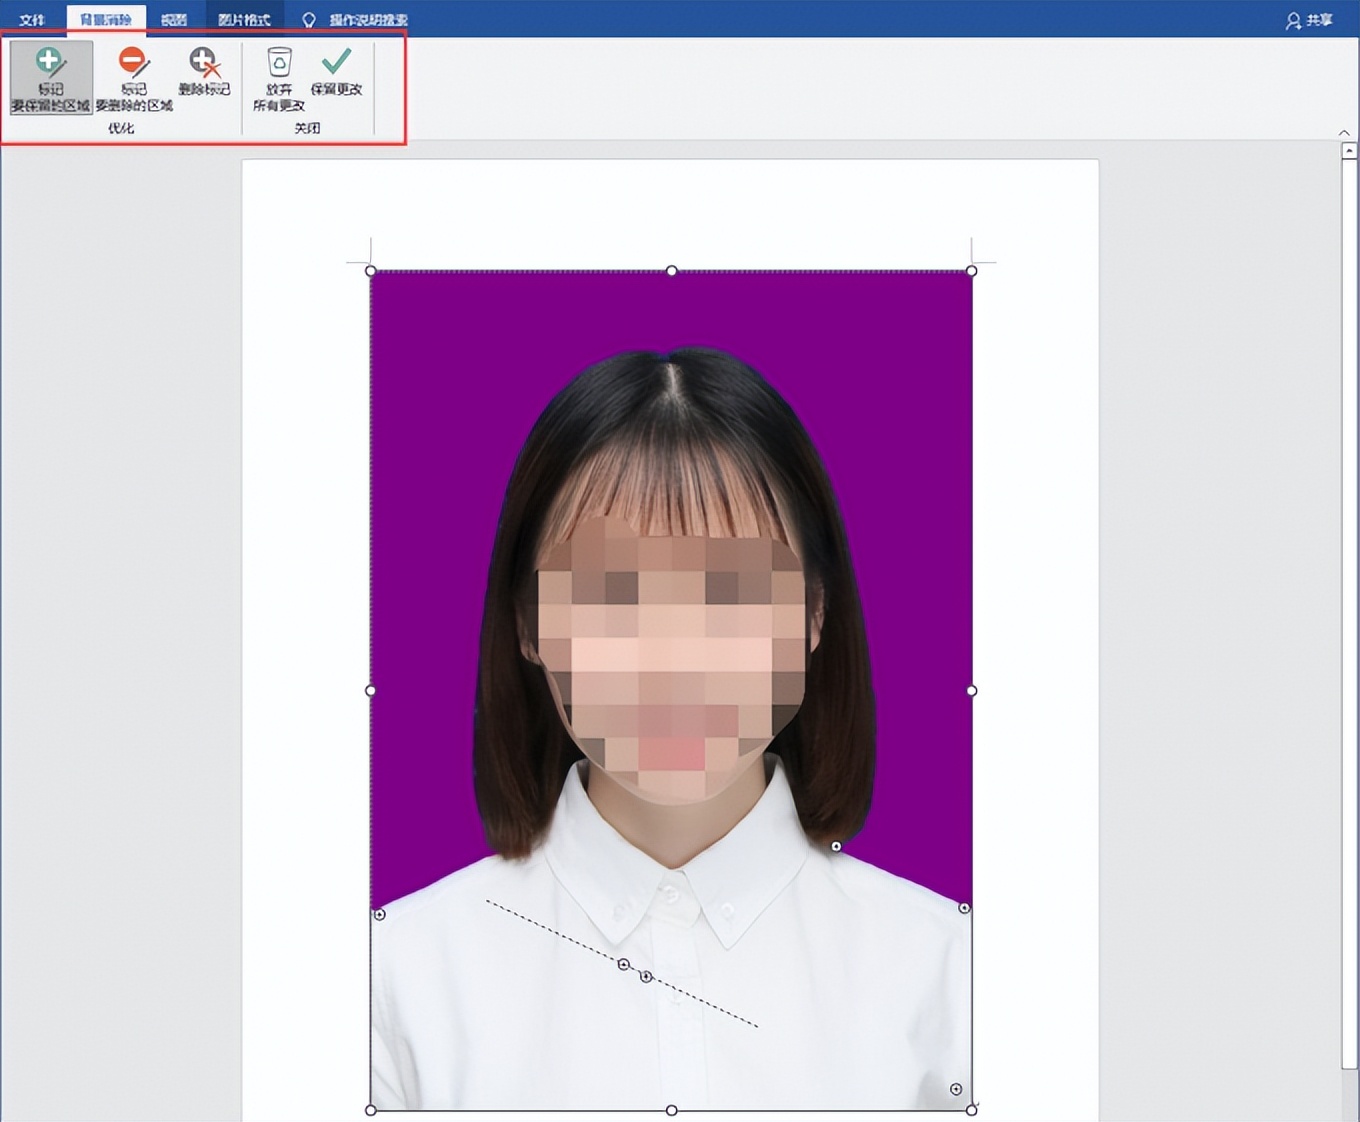Choose the 删除标记 tool

204,72
